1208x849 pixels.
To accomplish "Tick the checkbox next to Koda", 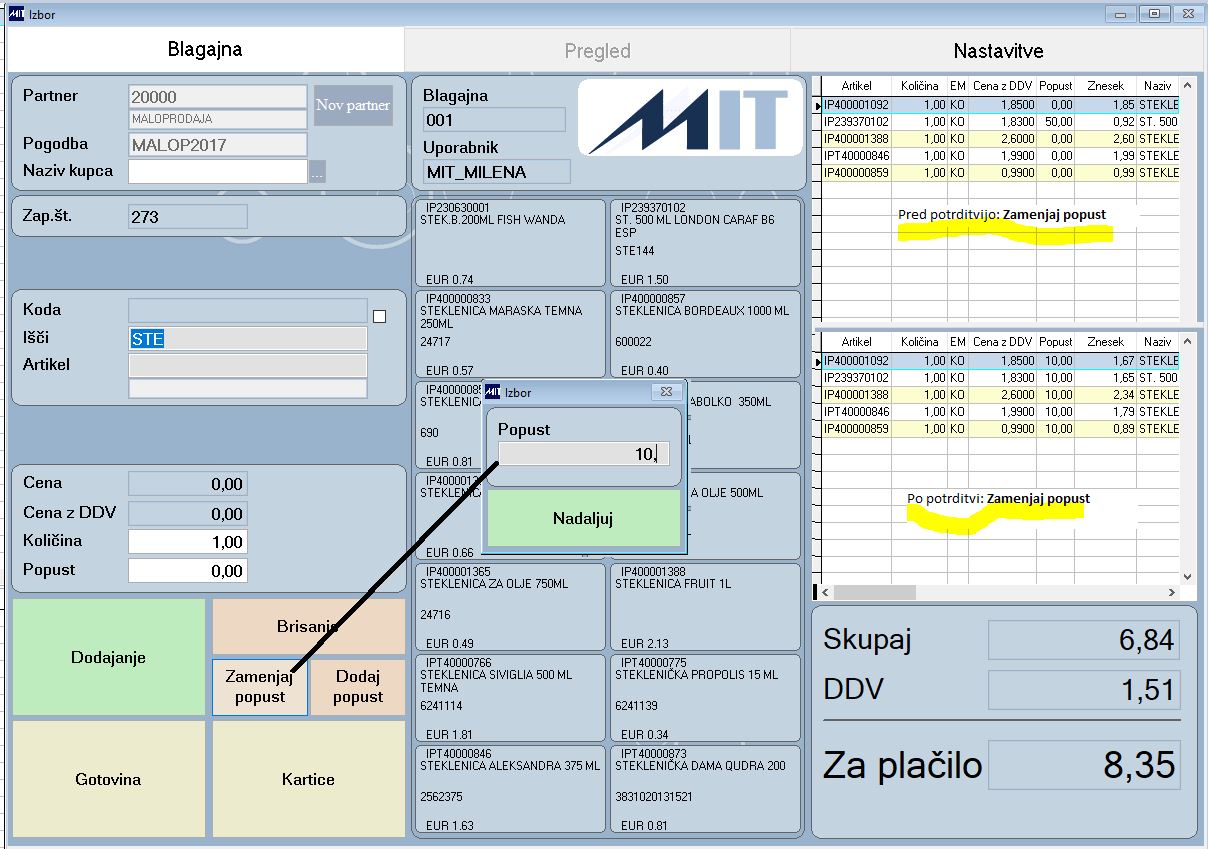I will click(379, 316).
